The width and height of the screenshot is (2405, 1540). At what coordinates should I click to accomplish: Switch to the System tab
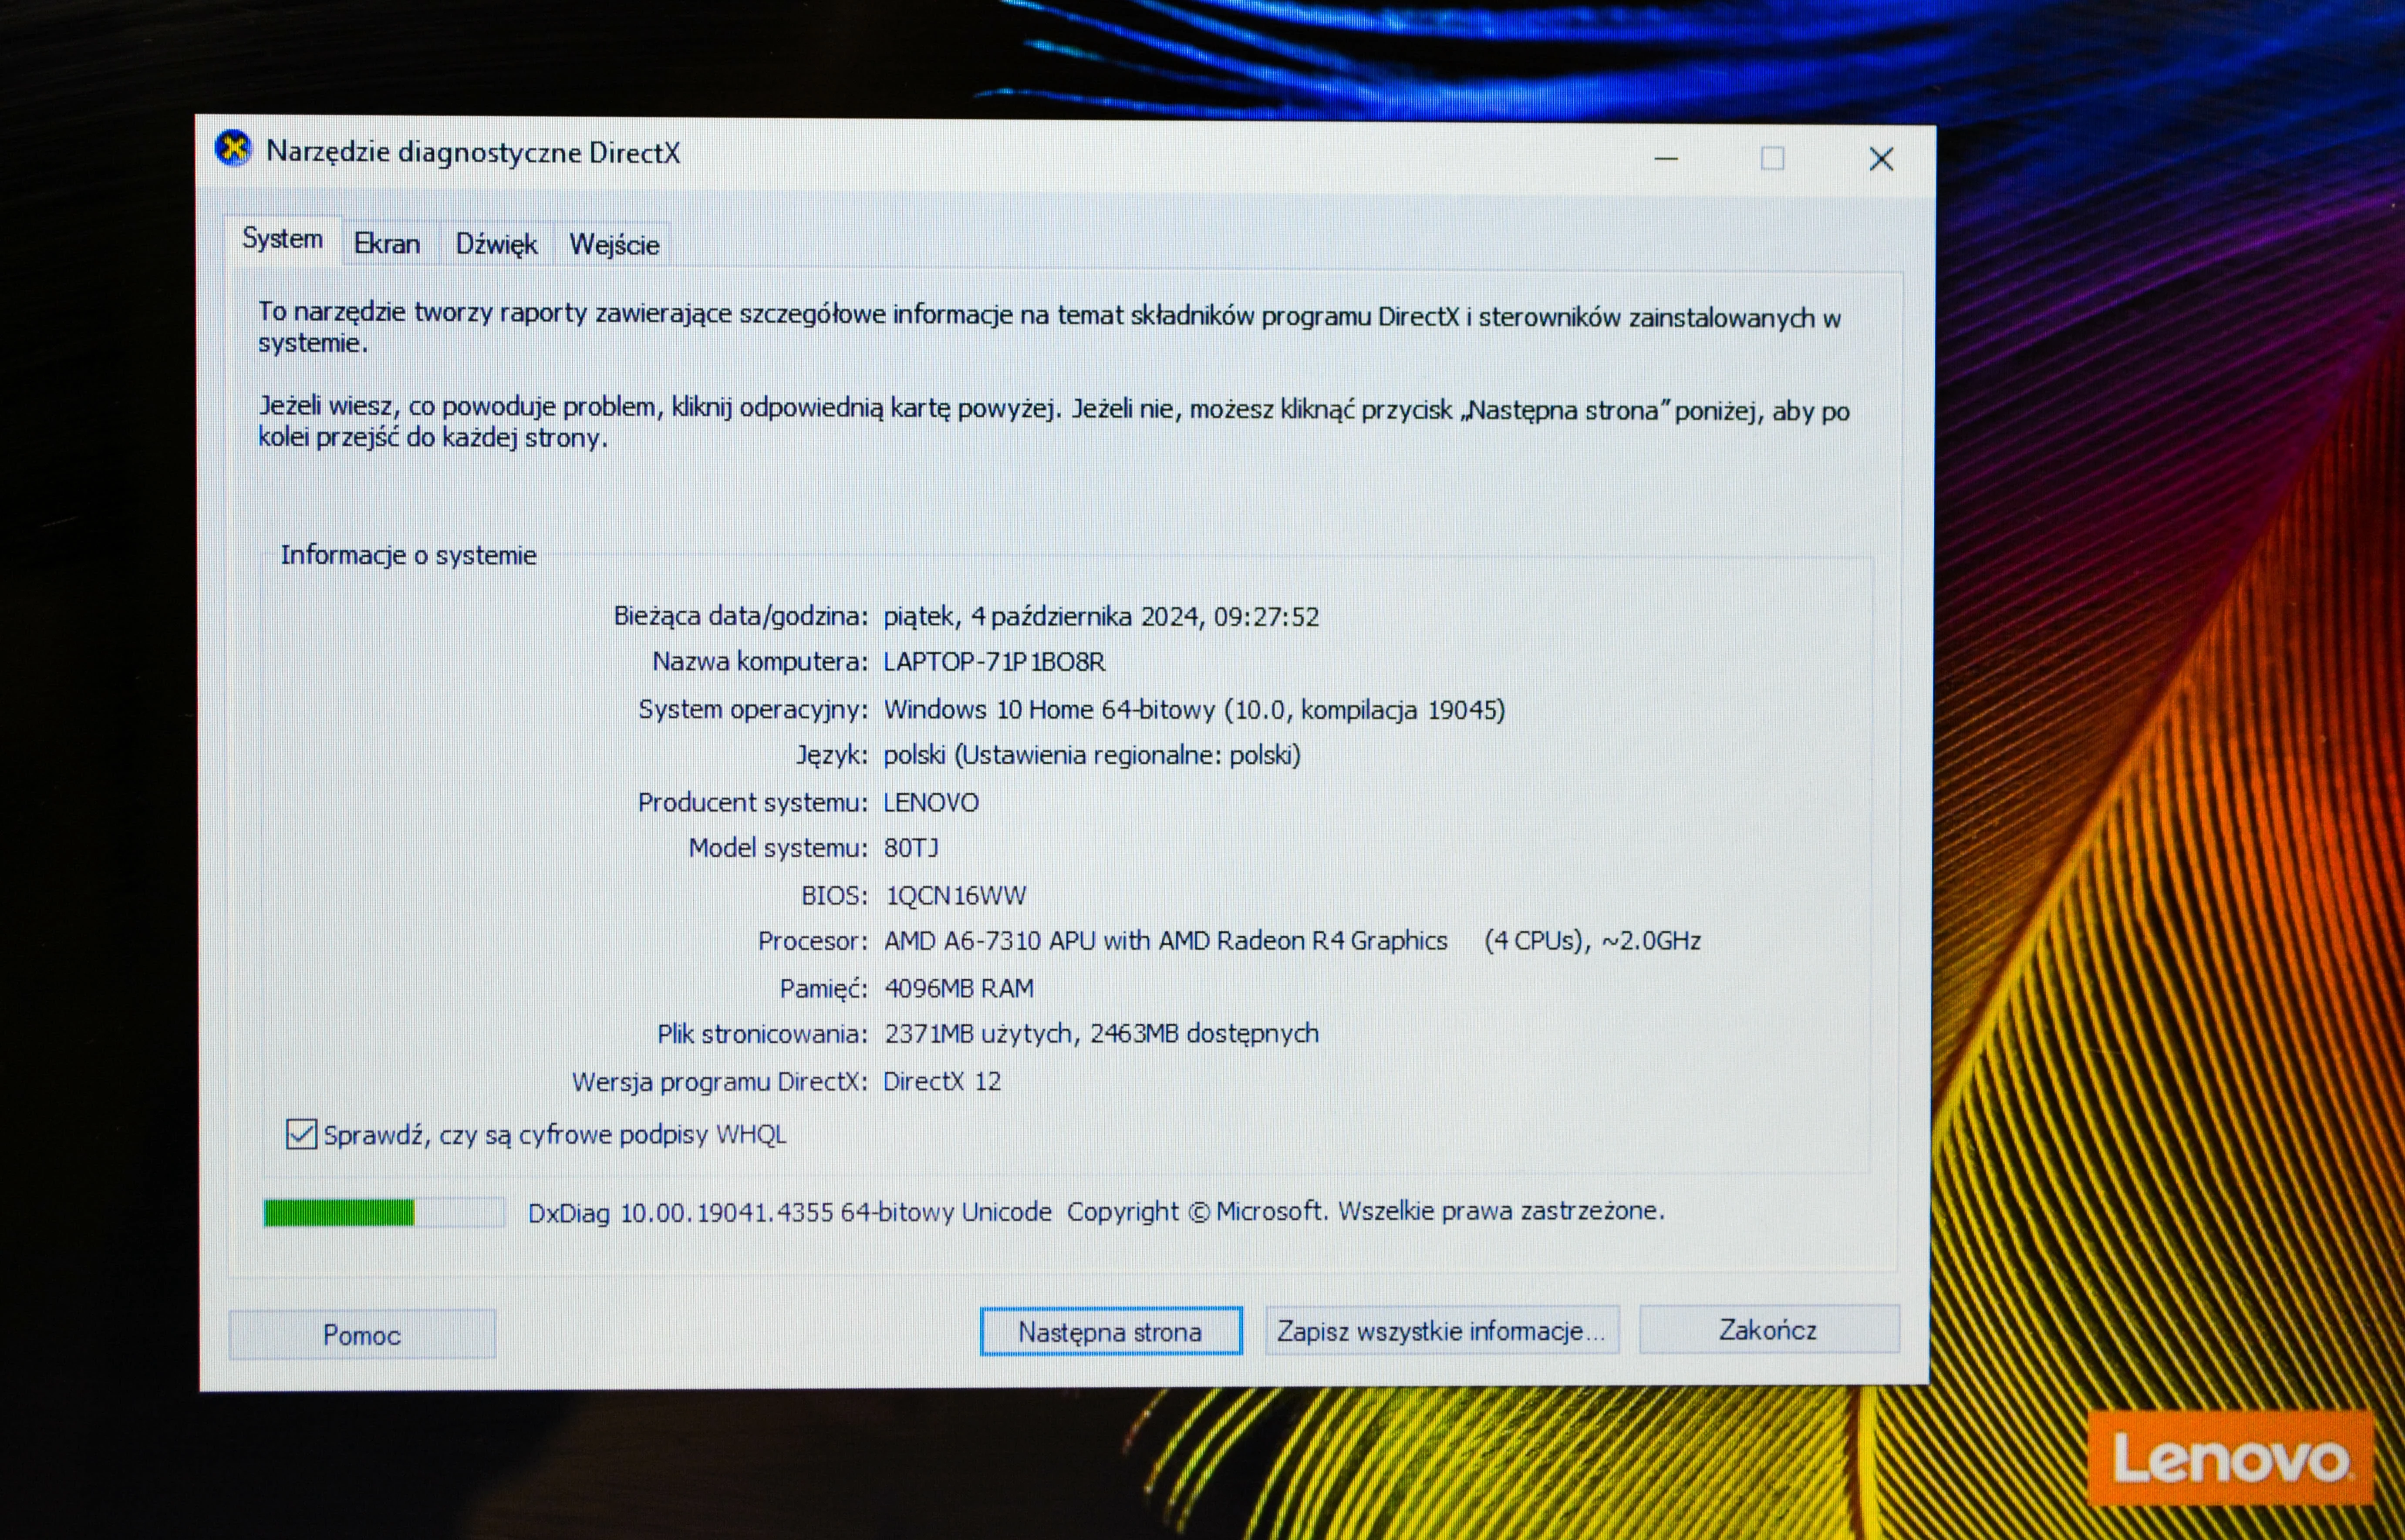[282, 239]
